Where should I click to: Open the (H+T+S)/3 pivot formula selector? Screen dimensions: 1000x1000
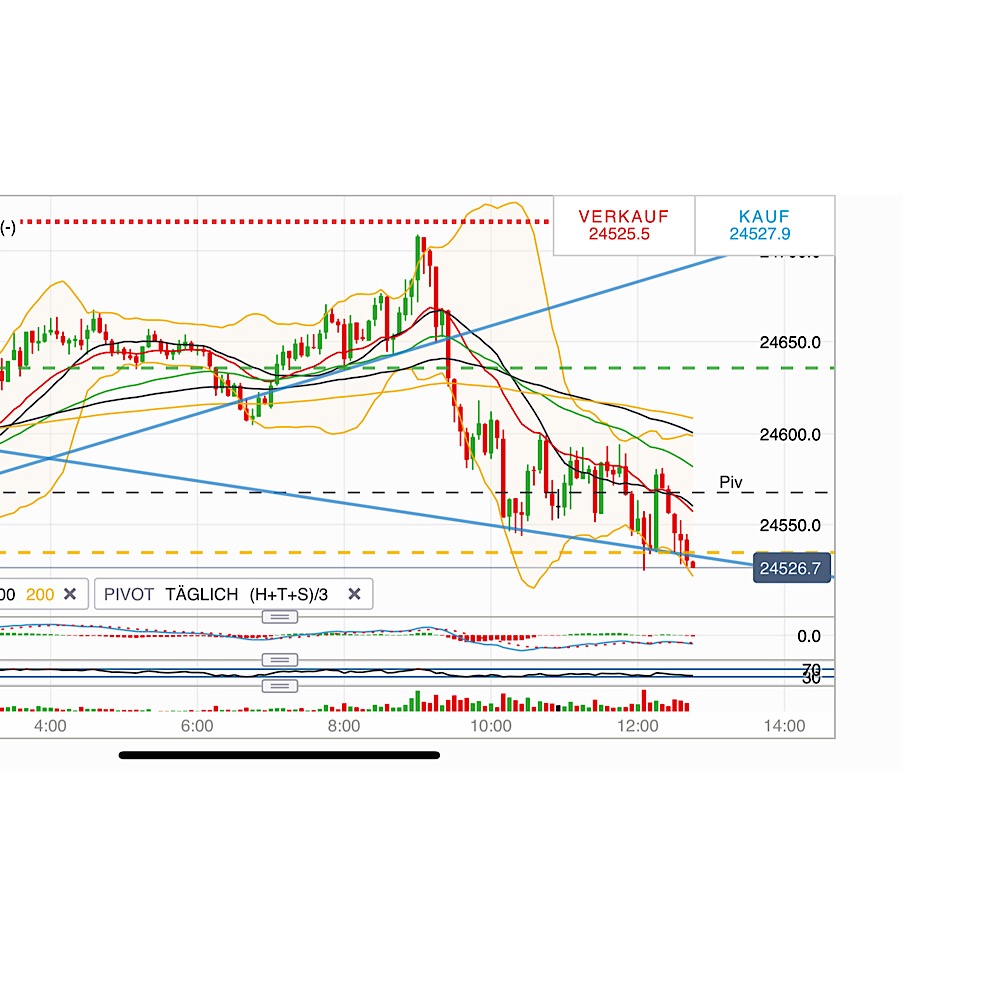[290, 594]
